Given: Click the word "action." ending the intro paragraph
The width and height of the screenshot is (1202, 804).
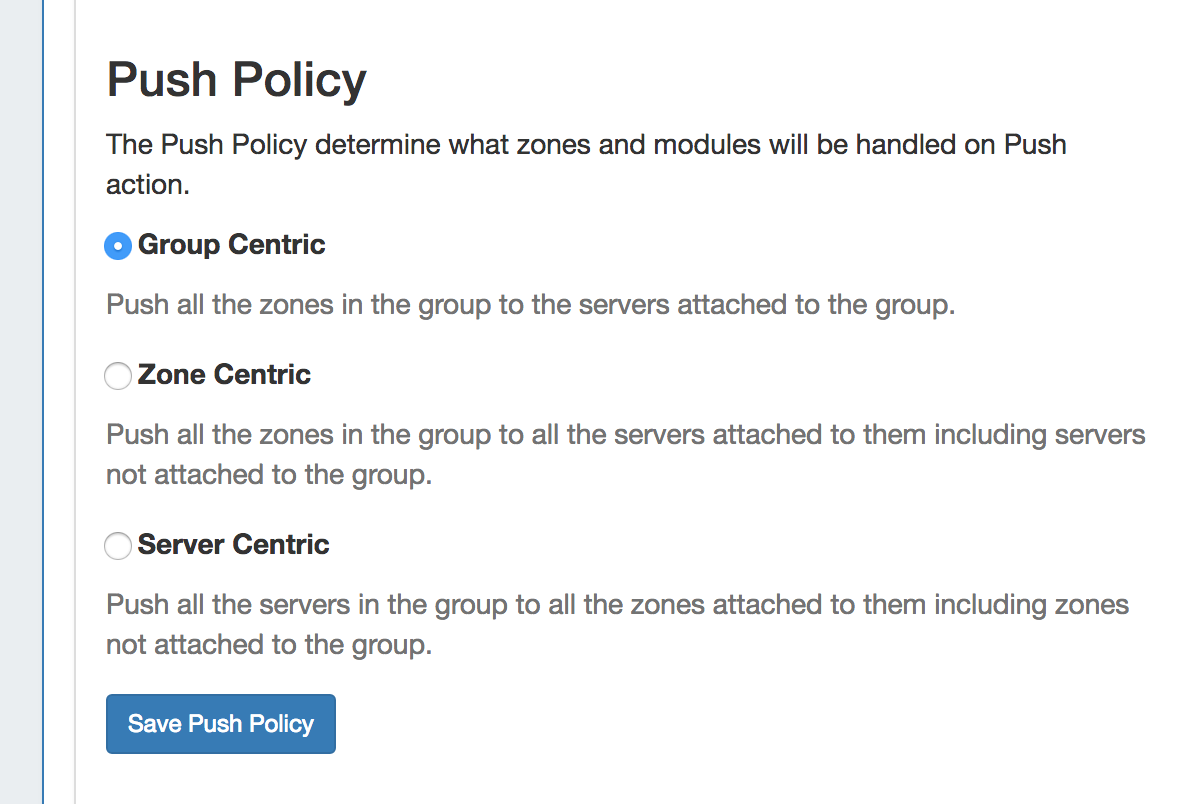Looking at the screenshot, I should [148, 185].
